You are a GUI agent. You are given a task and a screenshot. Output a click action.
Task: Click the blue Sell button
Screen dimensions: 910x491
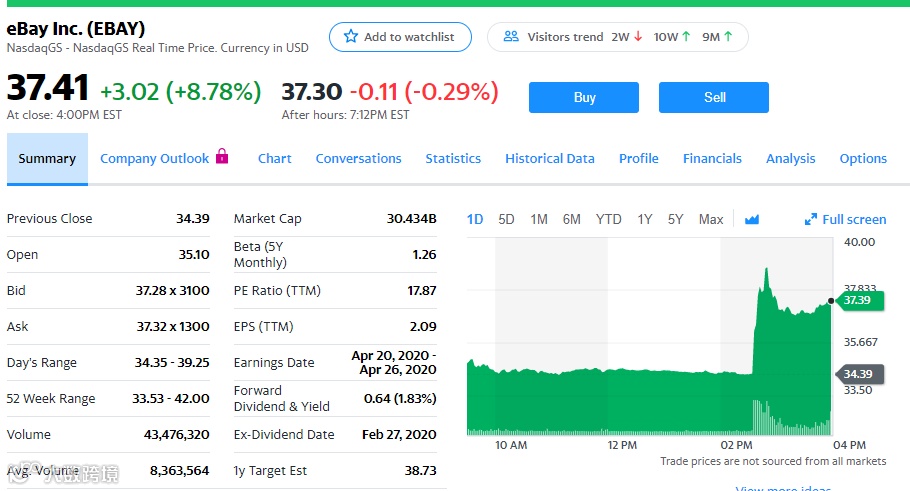pos(714,98)
